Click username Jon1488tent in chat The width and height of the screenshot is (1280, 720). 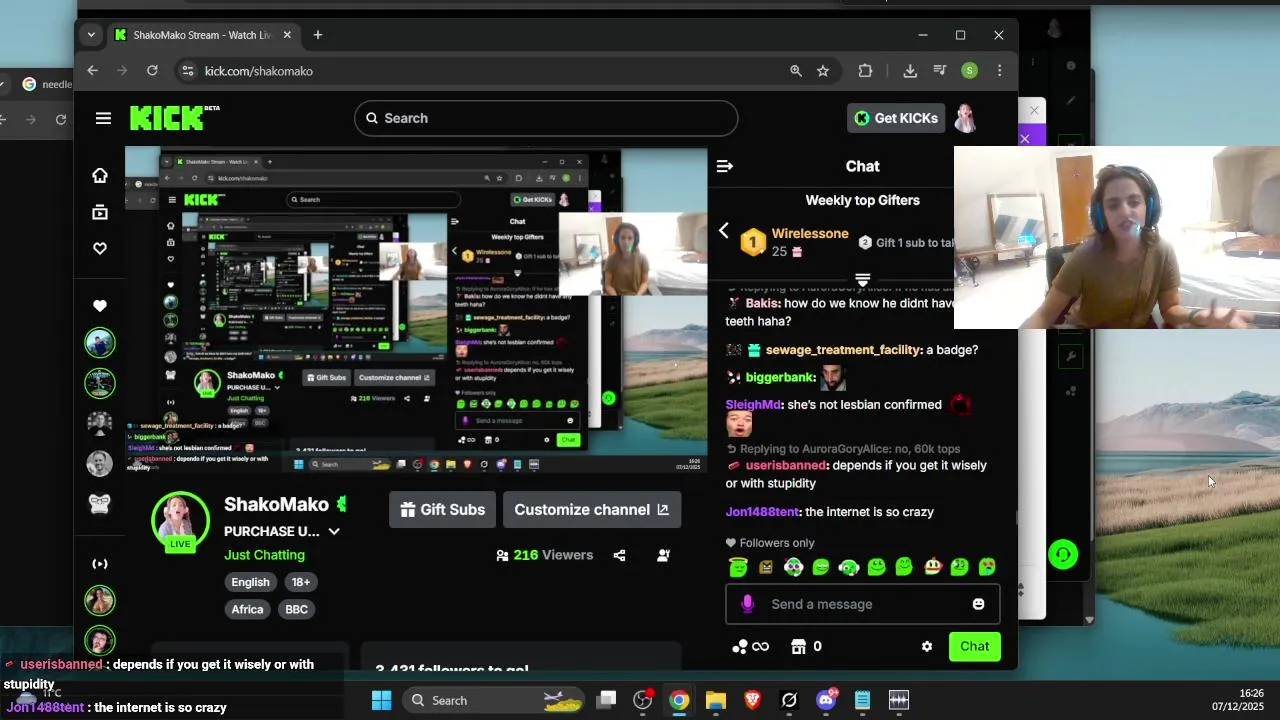762,512
